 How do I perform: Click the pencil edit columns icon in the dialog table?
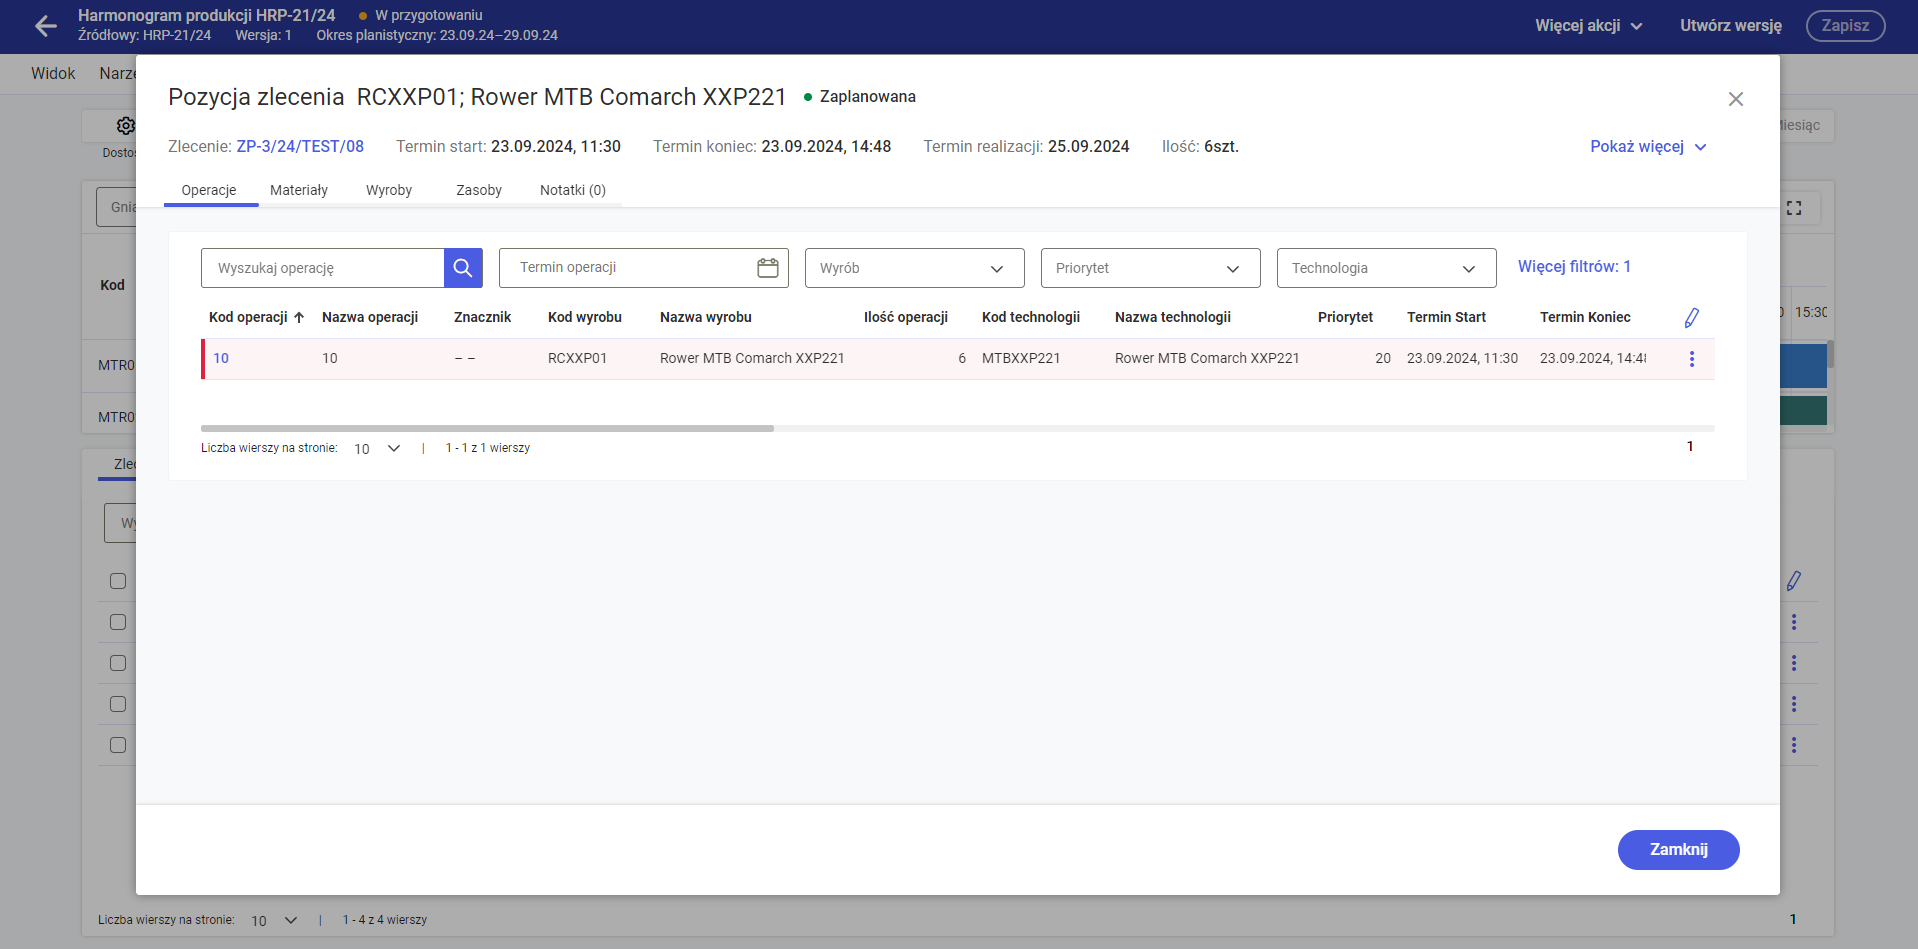pyautogui.click(x=1691, y=318)
